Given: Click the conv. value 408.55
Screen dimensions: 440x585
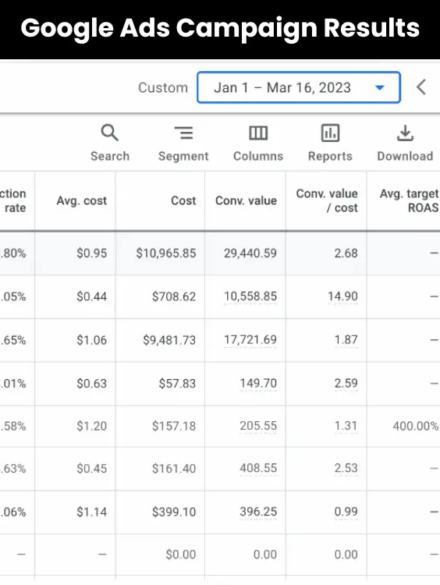Looking at the screenshot, I should 259,468.
